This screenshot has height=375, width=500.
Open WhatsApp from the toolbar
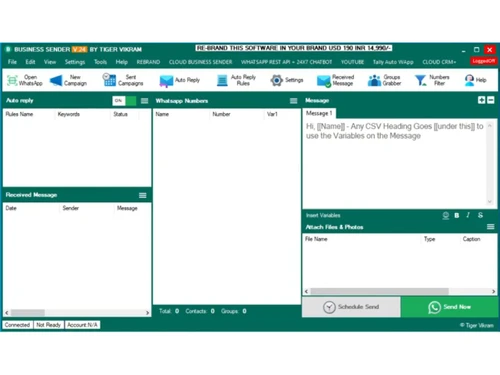[25, 80]
